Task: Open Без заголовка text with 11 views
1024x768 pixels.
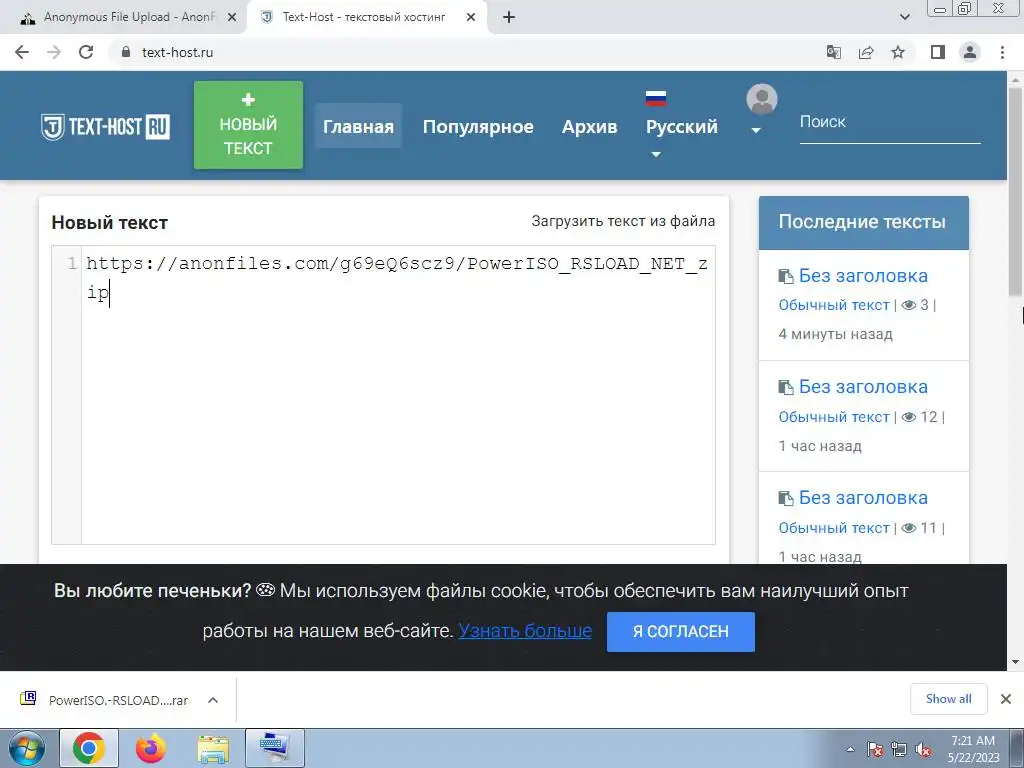Action: (863, 498)
